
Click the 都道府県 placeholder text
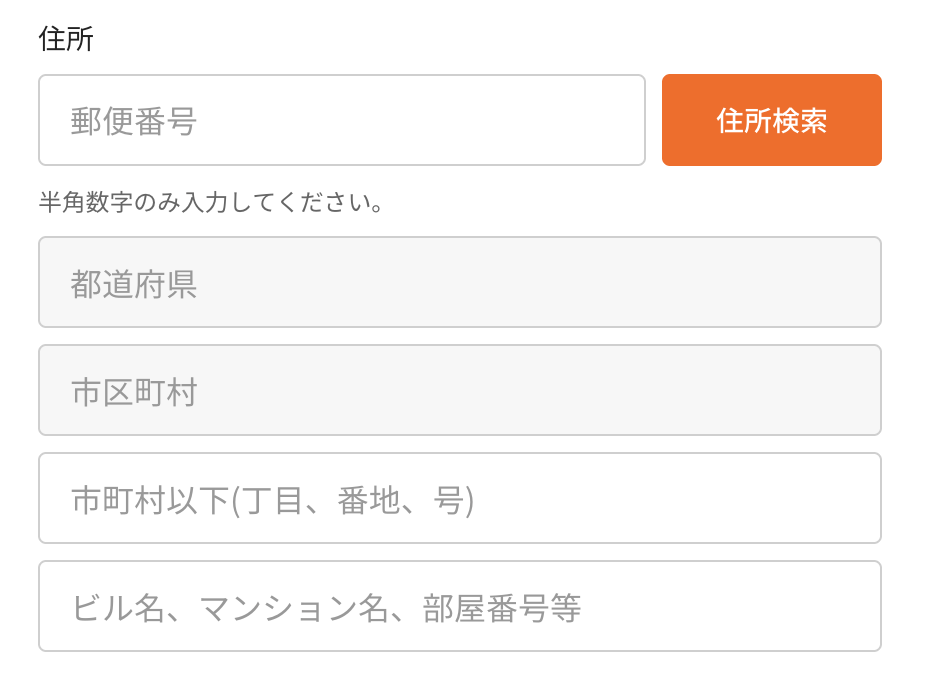point(134,284)
